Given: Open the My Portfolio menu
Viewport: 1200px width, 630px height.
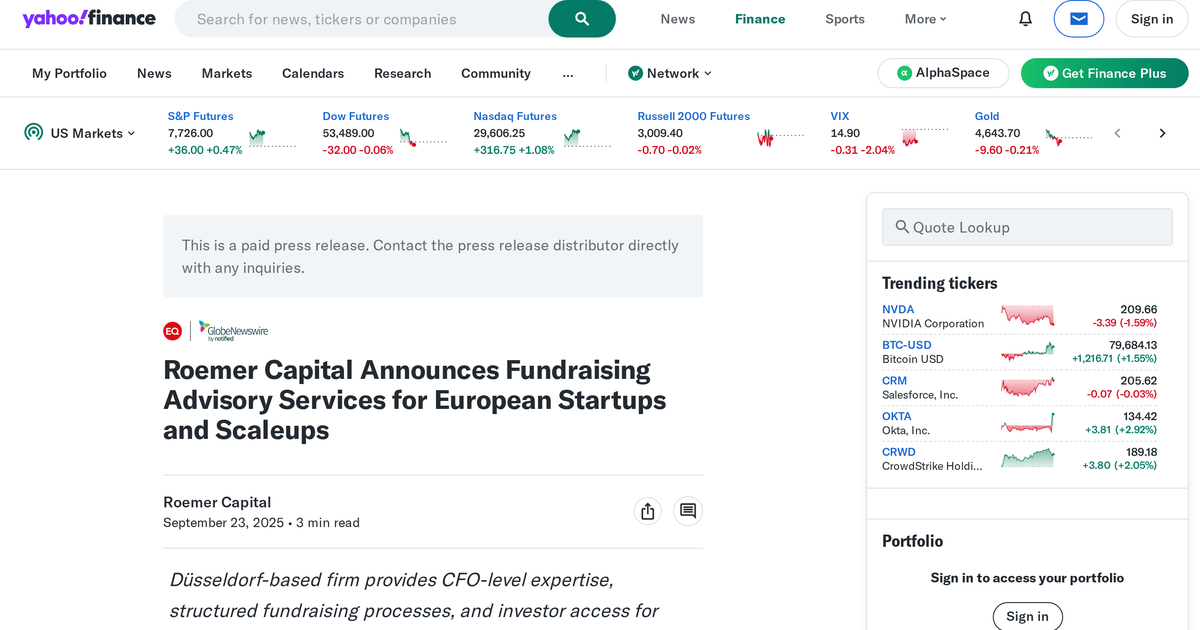Looking at the screenshot, I should coord(69,73).
